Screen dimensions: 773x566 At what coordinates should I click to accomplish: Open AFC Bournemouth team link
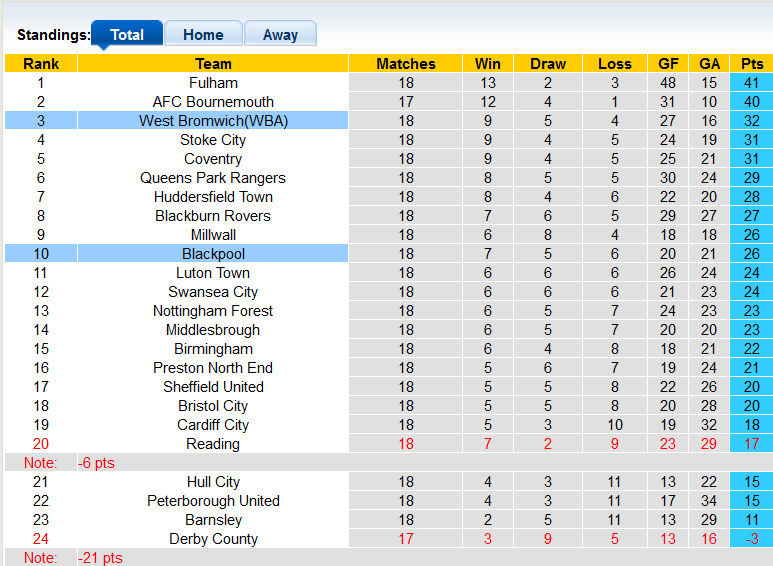(213, 102)
